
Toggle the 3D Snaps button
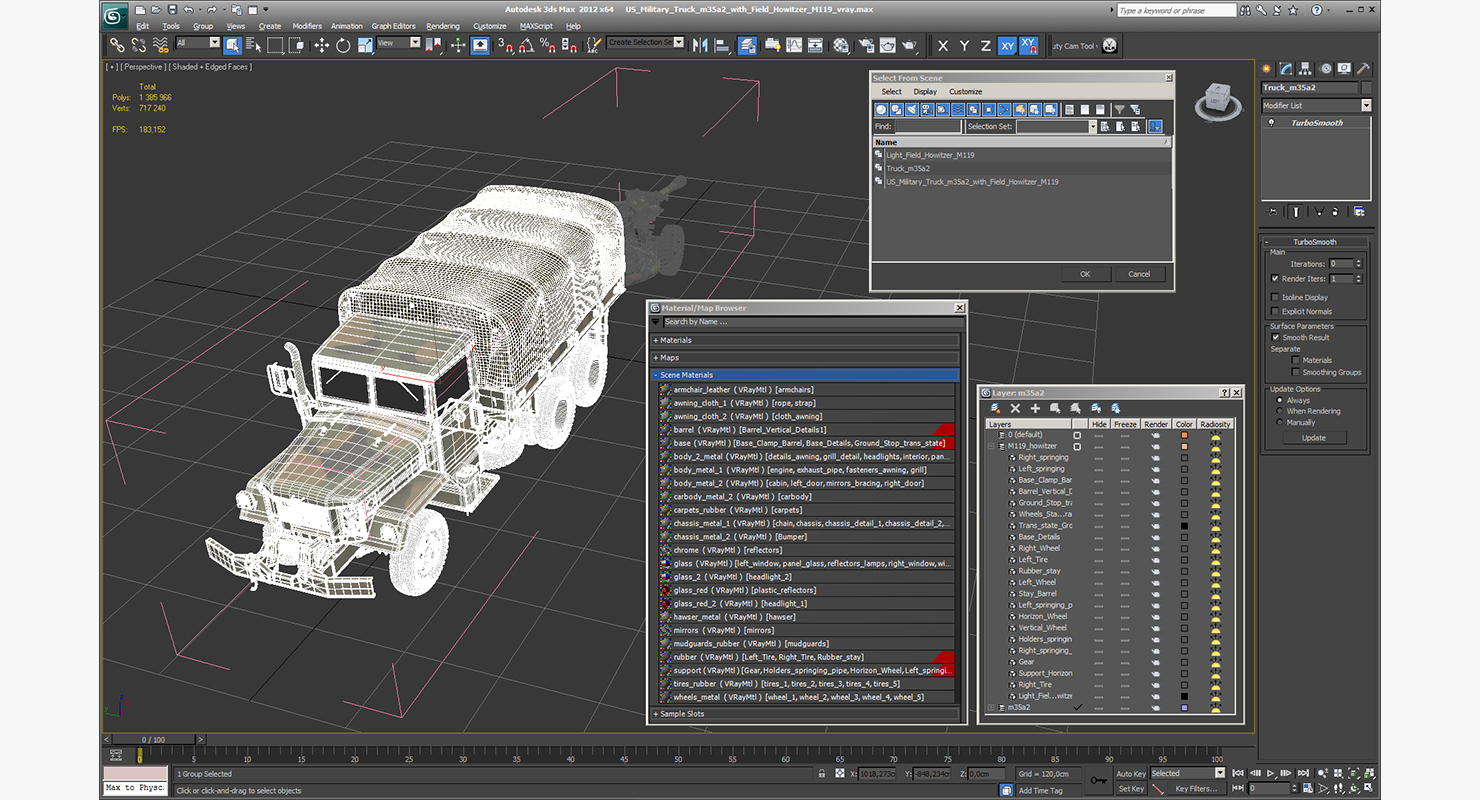click(x=506, y=45)
